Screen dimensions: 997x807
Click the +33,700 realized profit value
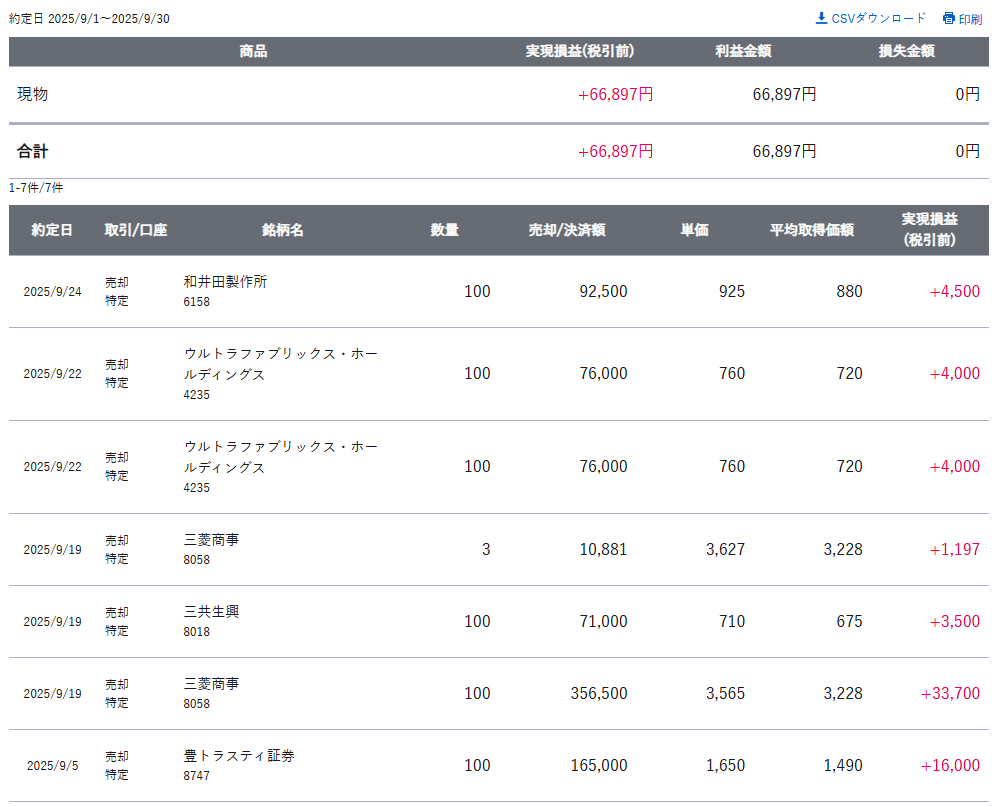(950, 693)
